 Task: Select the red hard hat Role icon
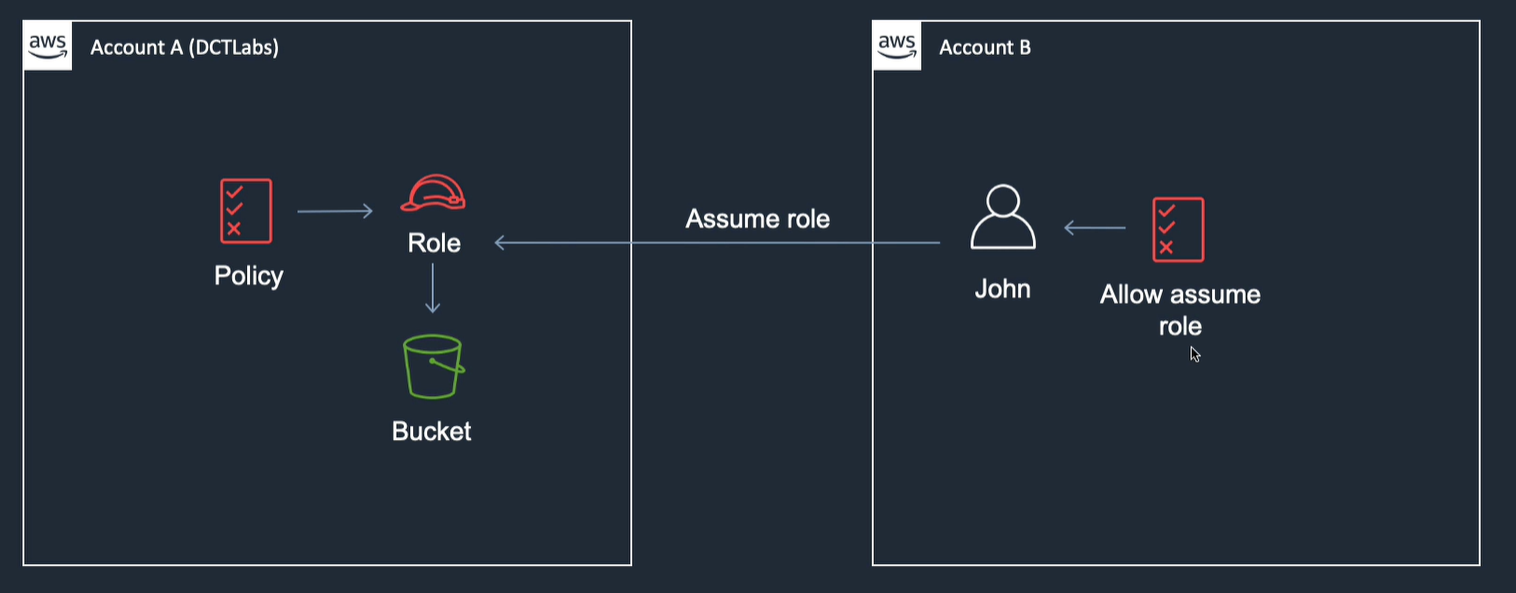pyautogui.click(x=433, y=193)
